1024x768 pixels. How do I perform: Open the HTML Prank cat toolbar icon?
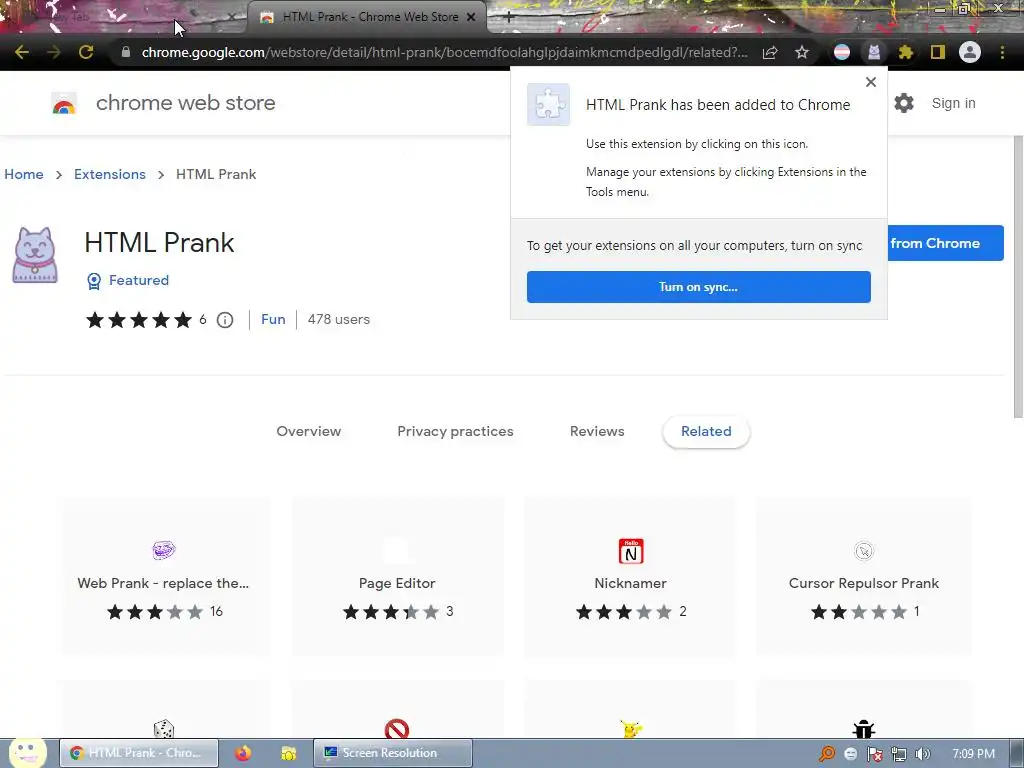point(874,52)
